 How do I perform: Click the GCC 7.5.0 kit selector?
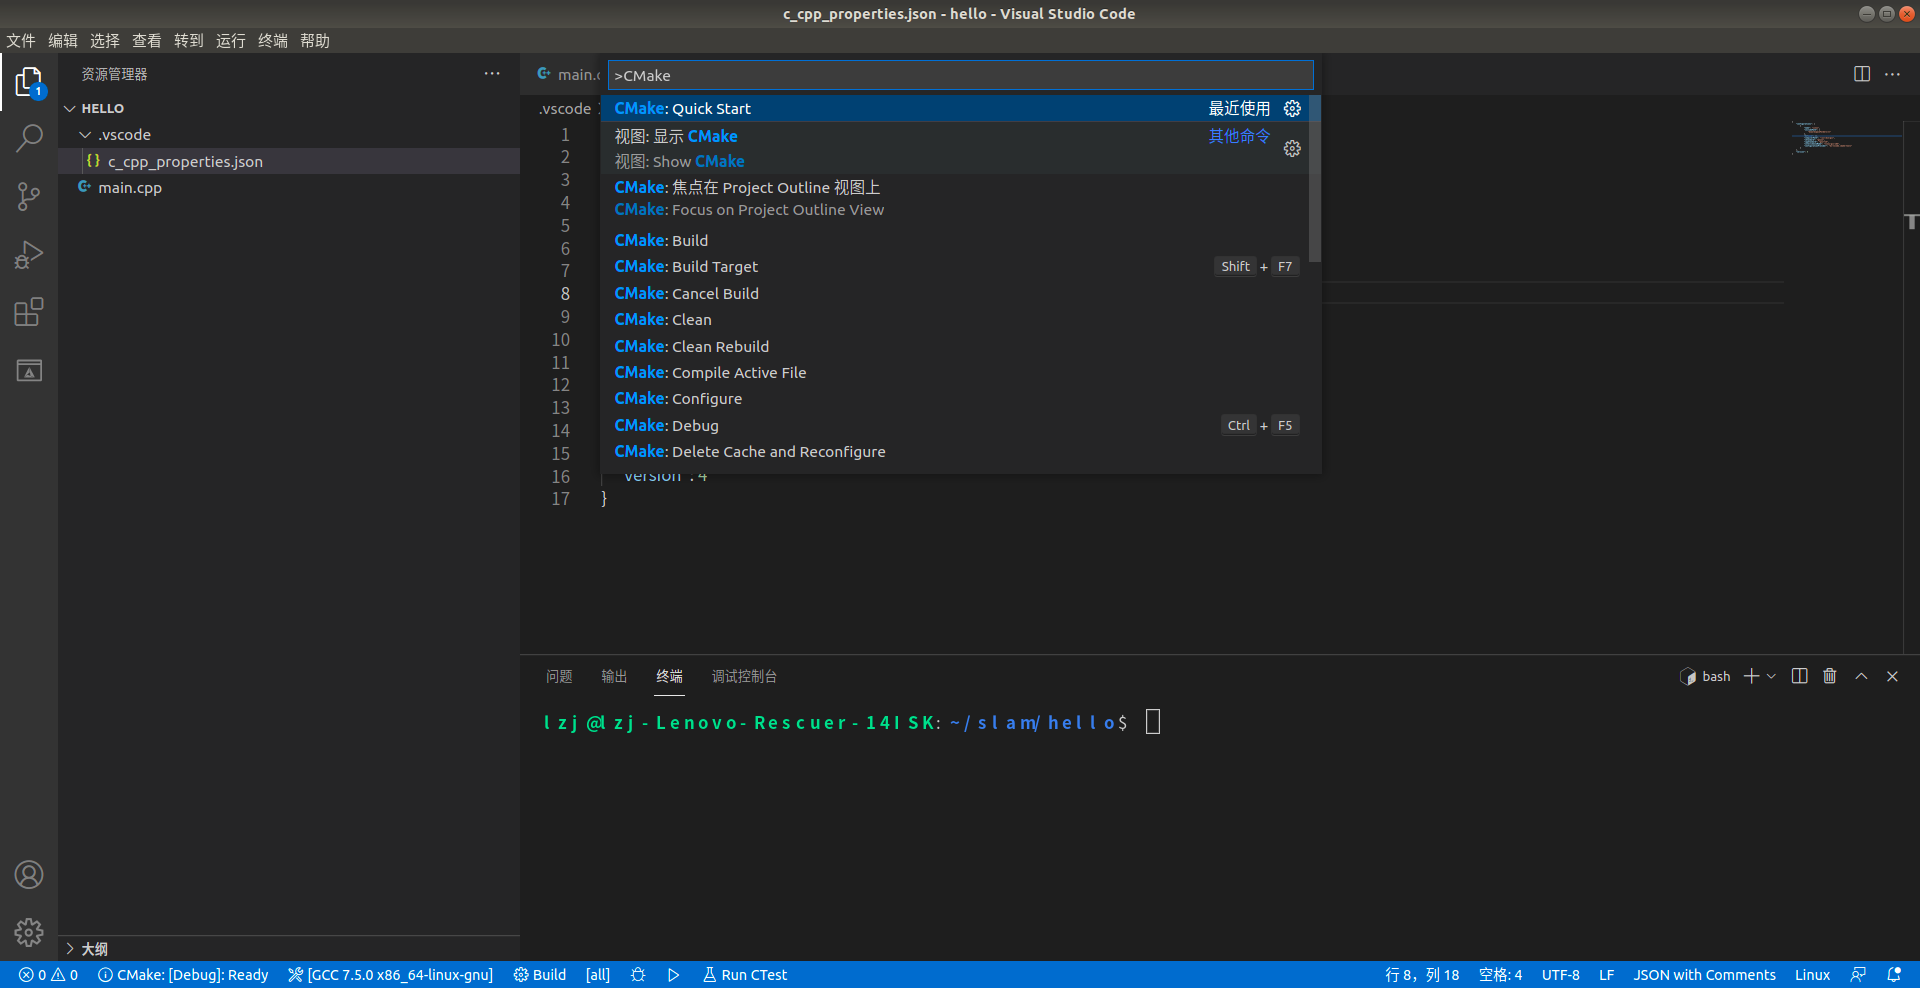390,975
